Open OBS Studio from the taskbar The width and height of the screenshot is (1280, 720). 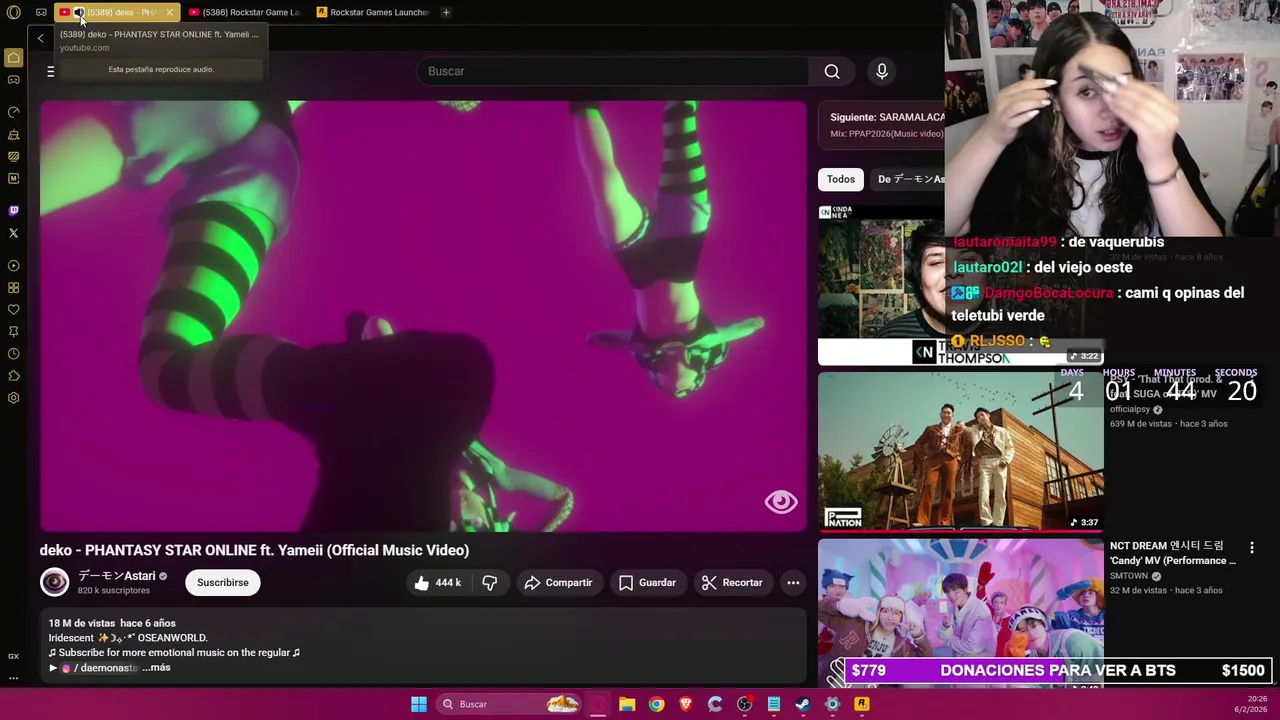click(744, 704)
